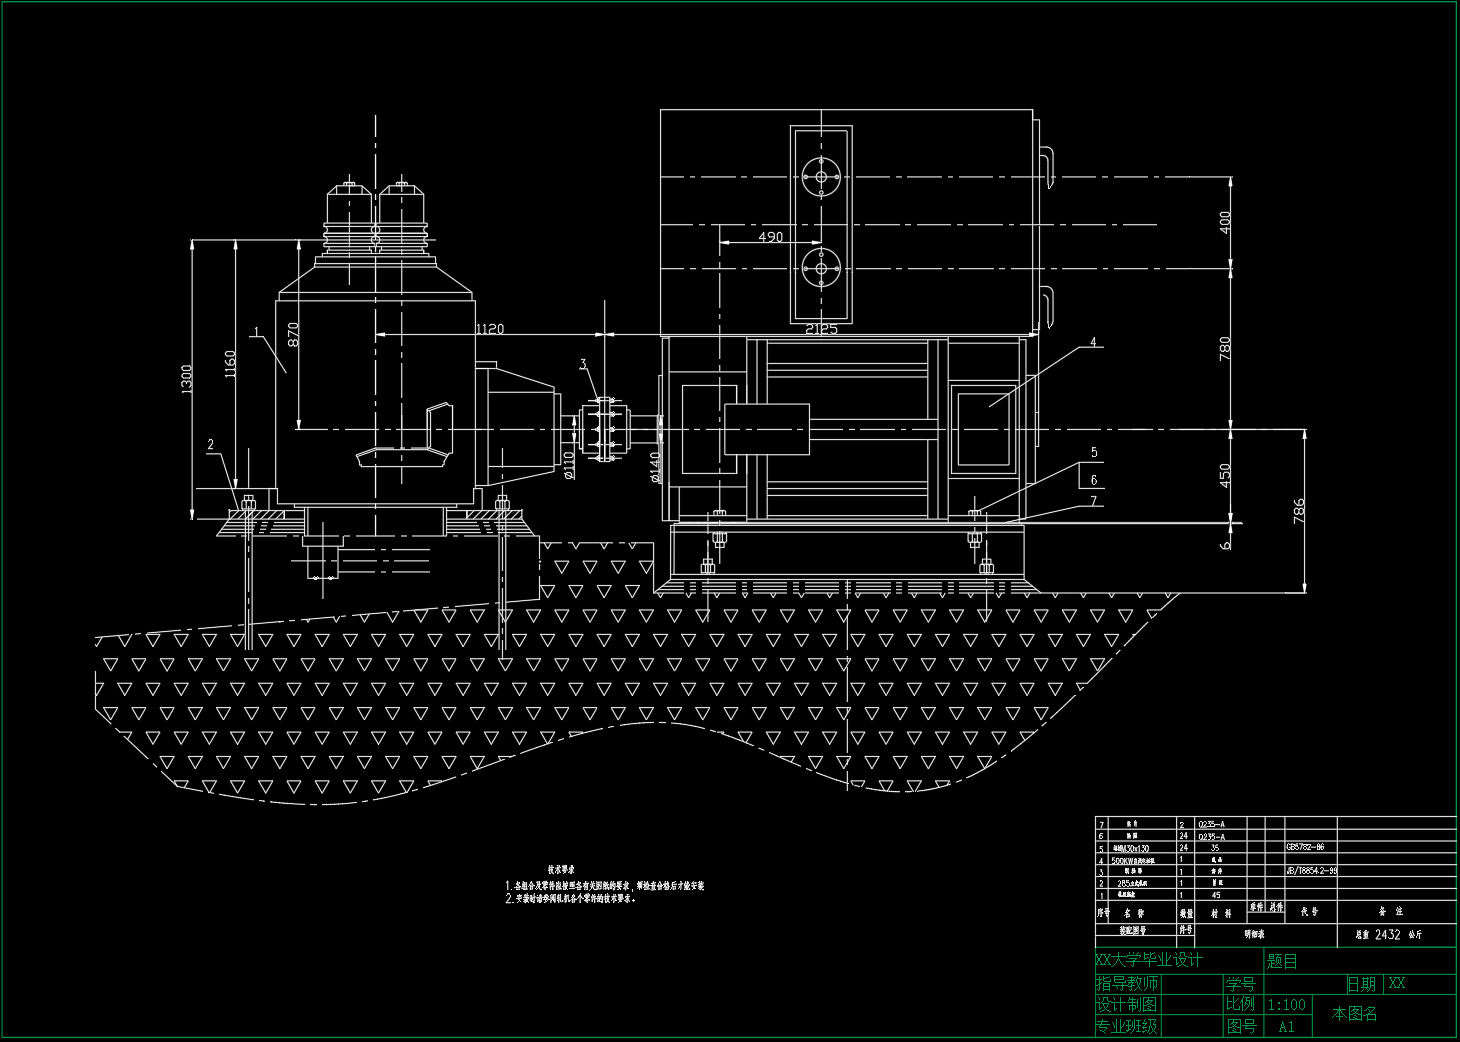Select the shaft coupling between machines
Screen dimensions: 1460x1042
click(x=603, y=430)
